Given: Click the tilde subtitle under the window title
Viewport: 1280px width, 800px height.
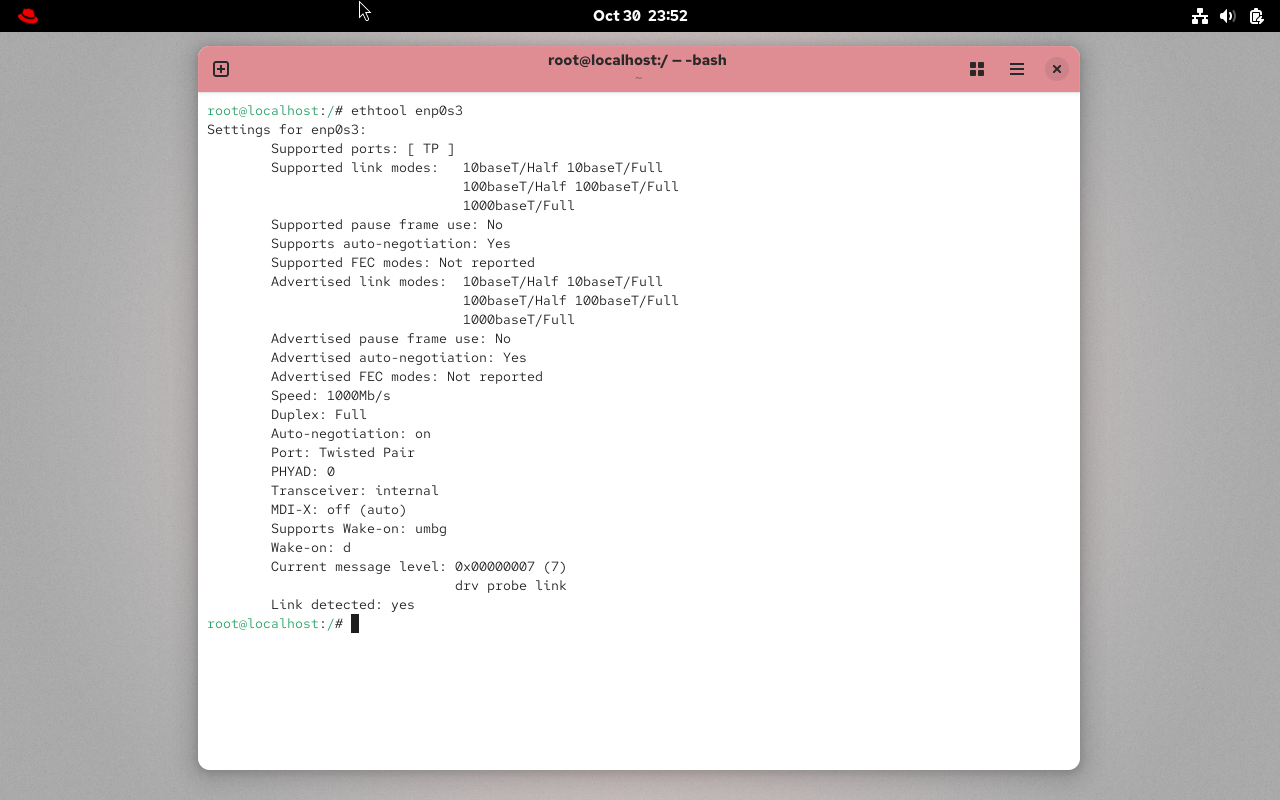Looking at the screenshot, I should [638, 76].
